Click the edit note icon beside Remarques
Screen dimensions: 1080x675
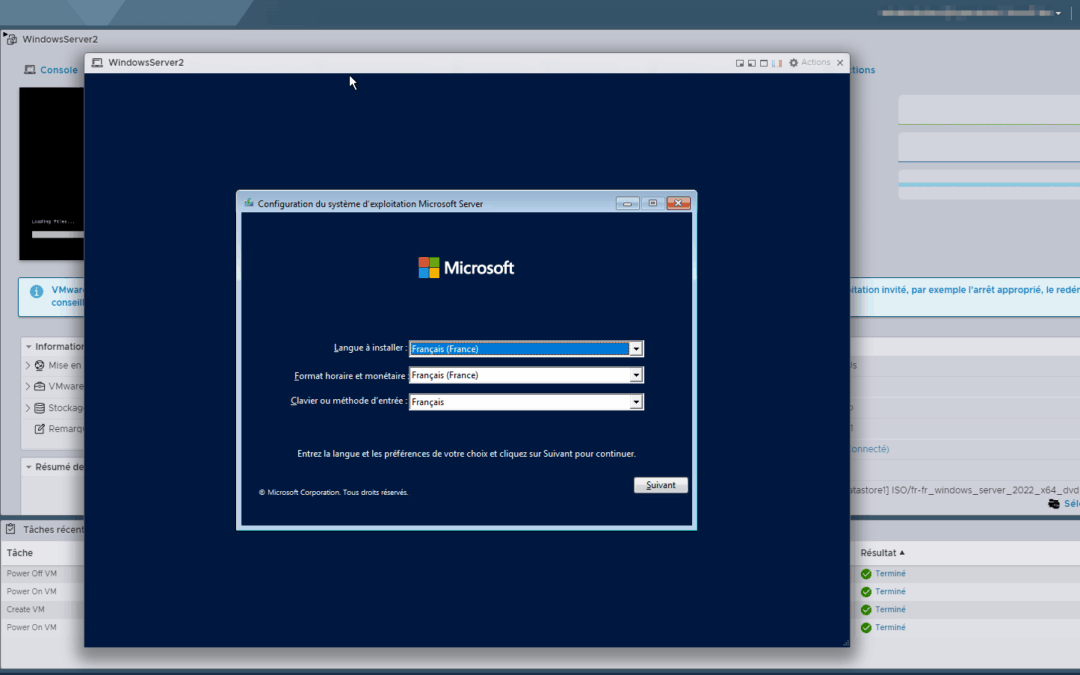pos(40,428)
